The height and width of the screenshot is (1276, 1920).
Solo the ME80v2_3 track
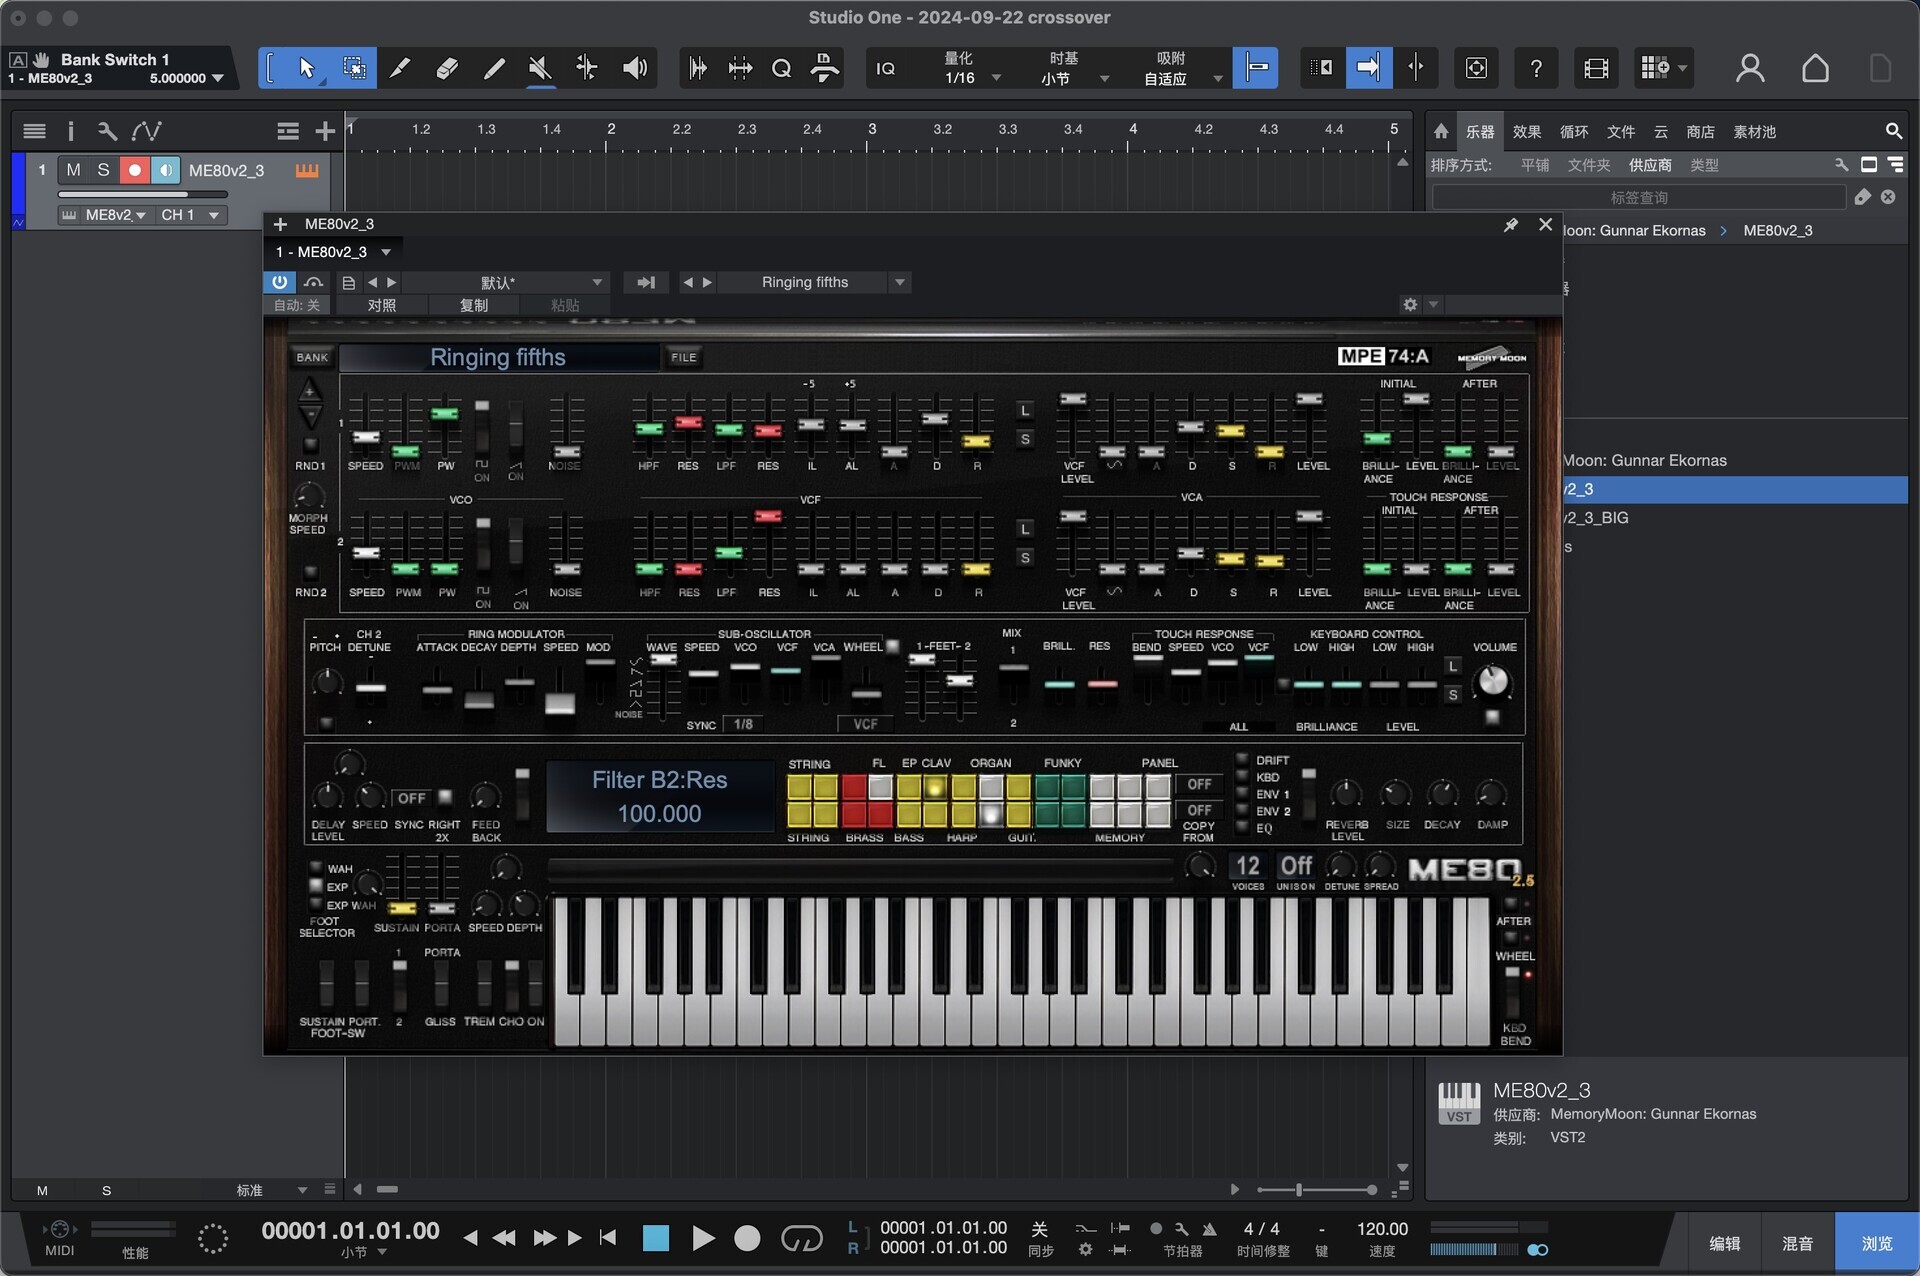tap(103, 170)
